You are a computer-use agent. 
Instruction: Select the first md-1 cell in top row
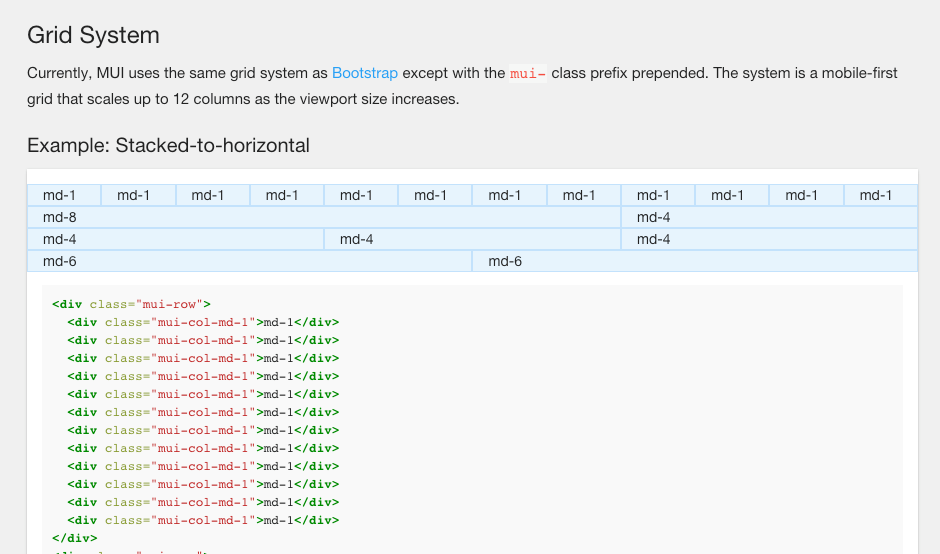(x=64, y=195)
